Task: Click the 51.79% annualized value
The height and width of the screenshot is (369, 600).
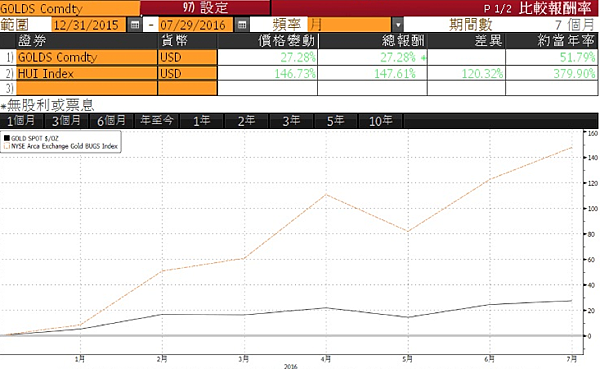Action: pos(577,57)
